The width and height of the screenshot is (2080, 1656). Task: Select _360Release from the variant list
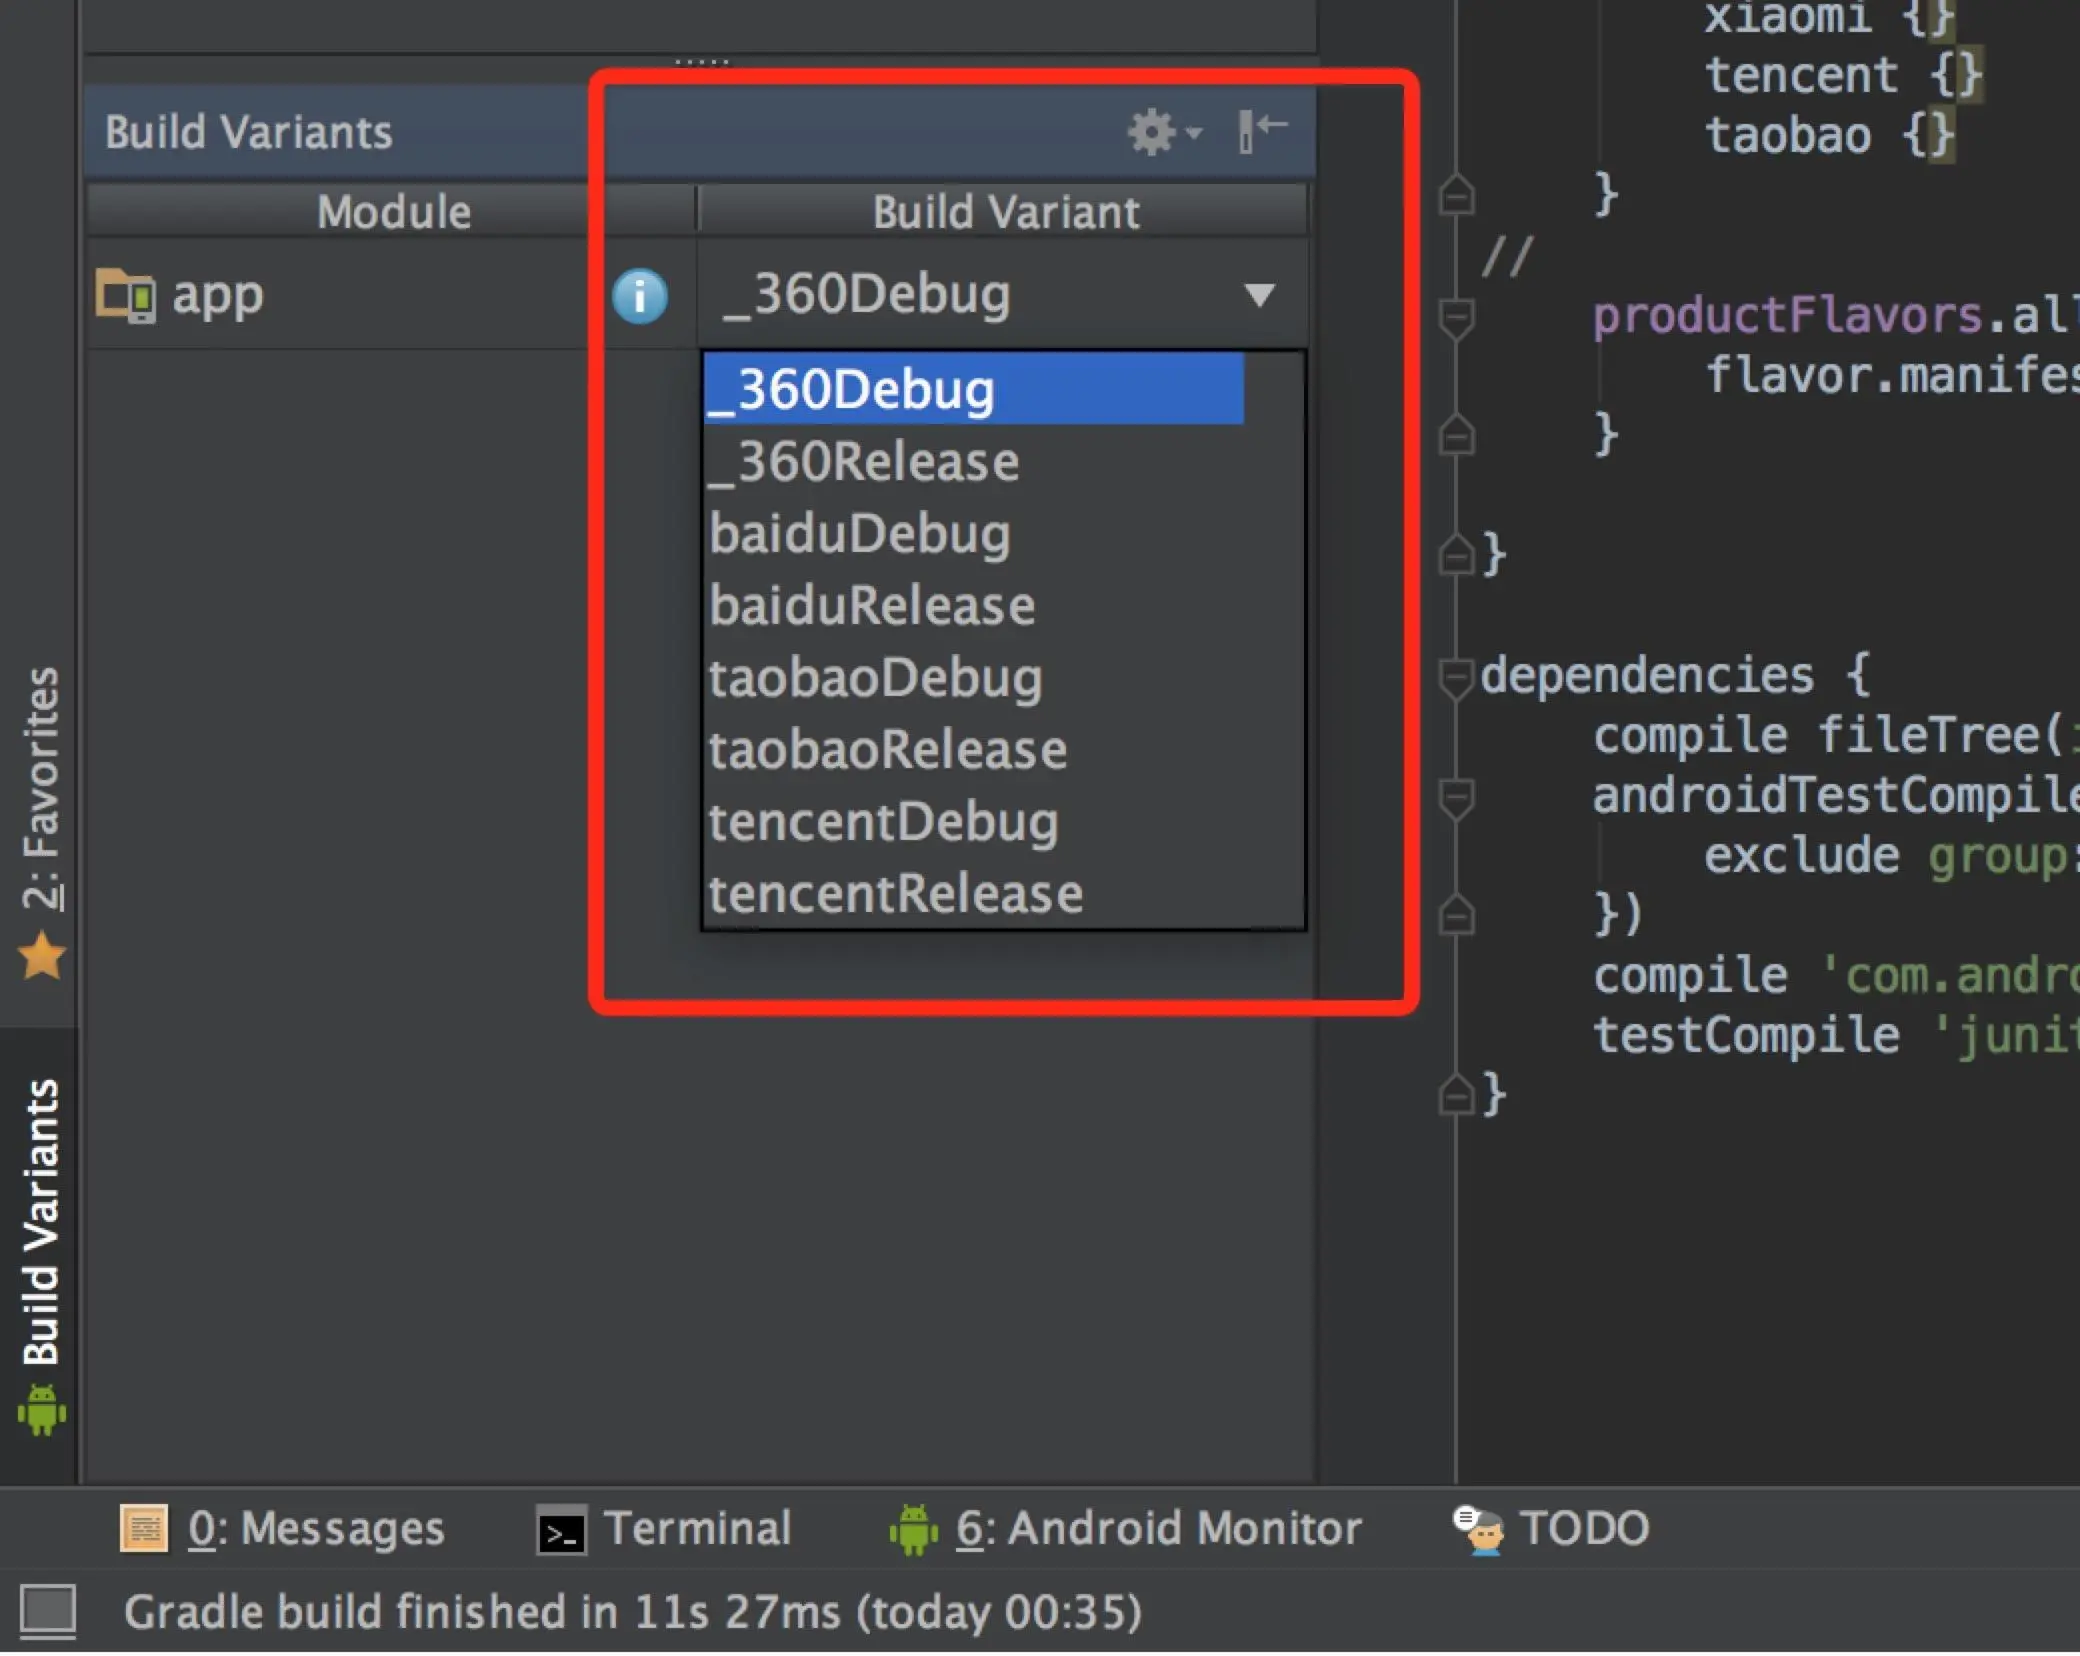[864, 462]
